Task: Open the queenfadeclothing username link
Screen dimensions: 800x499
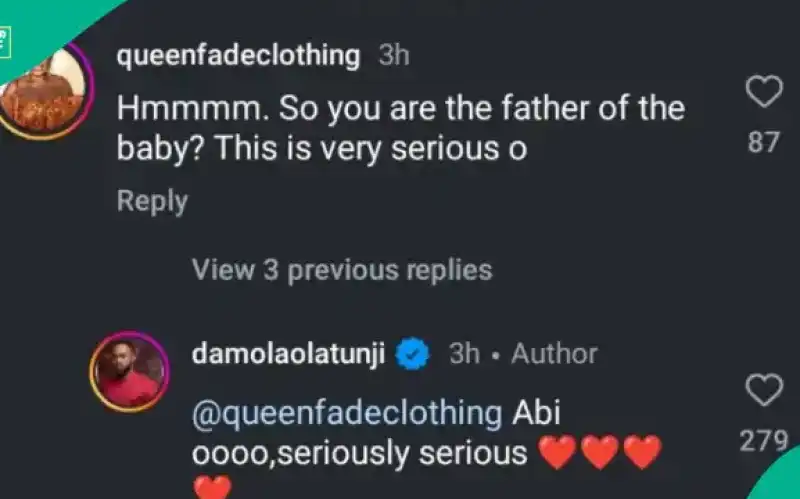Action: click(238, 56)
